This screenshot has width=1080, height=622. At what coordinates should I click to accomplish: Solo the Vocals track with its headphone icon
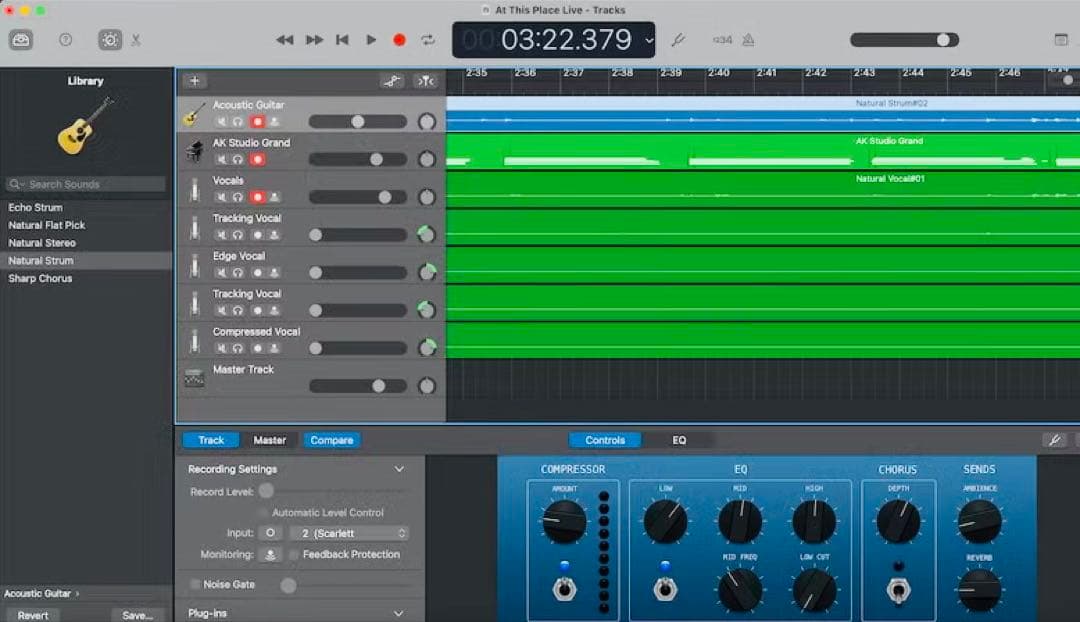[237, 196]
